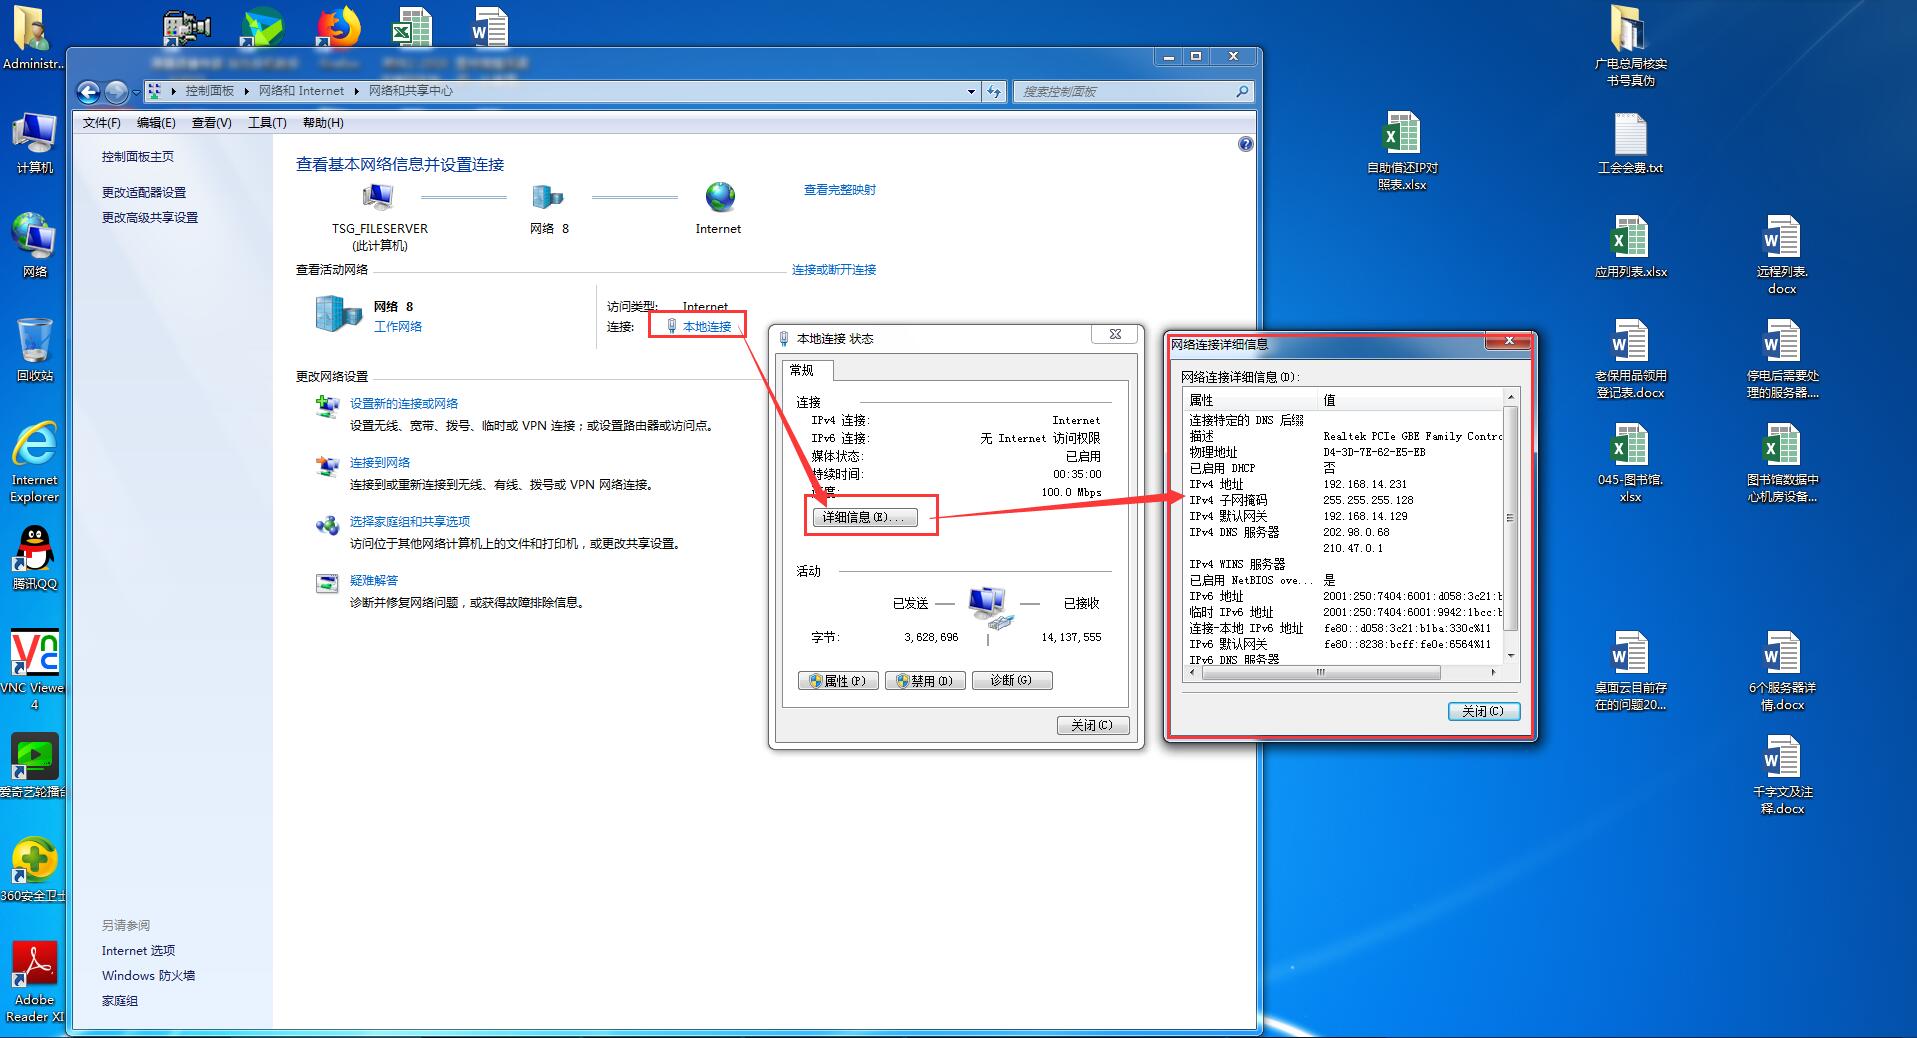Open the 回收站 recycle bin icon
Image resolution: width=1917 pixels, height=1038 pixels.
(35, 350)
